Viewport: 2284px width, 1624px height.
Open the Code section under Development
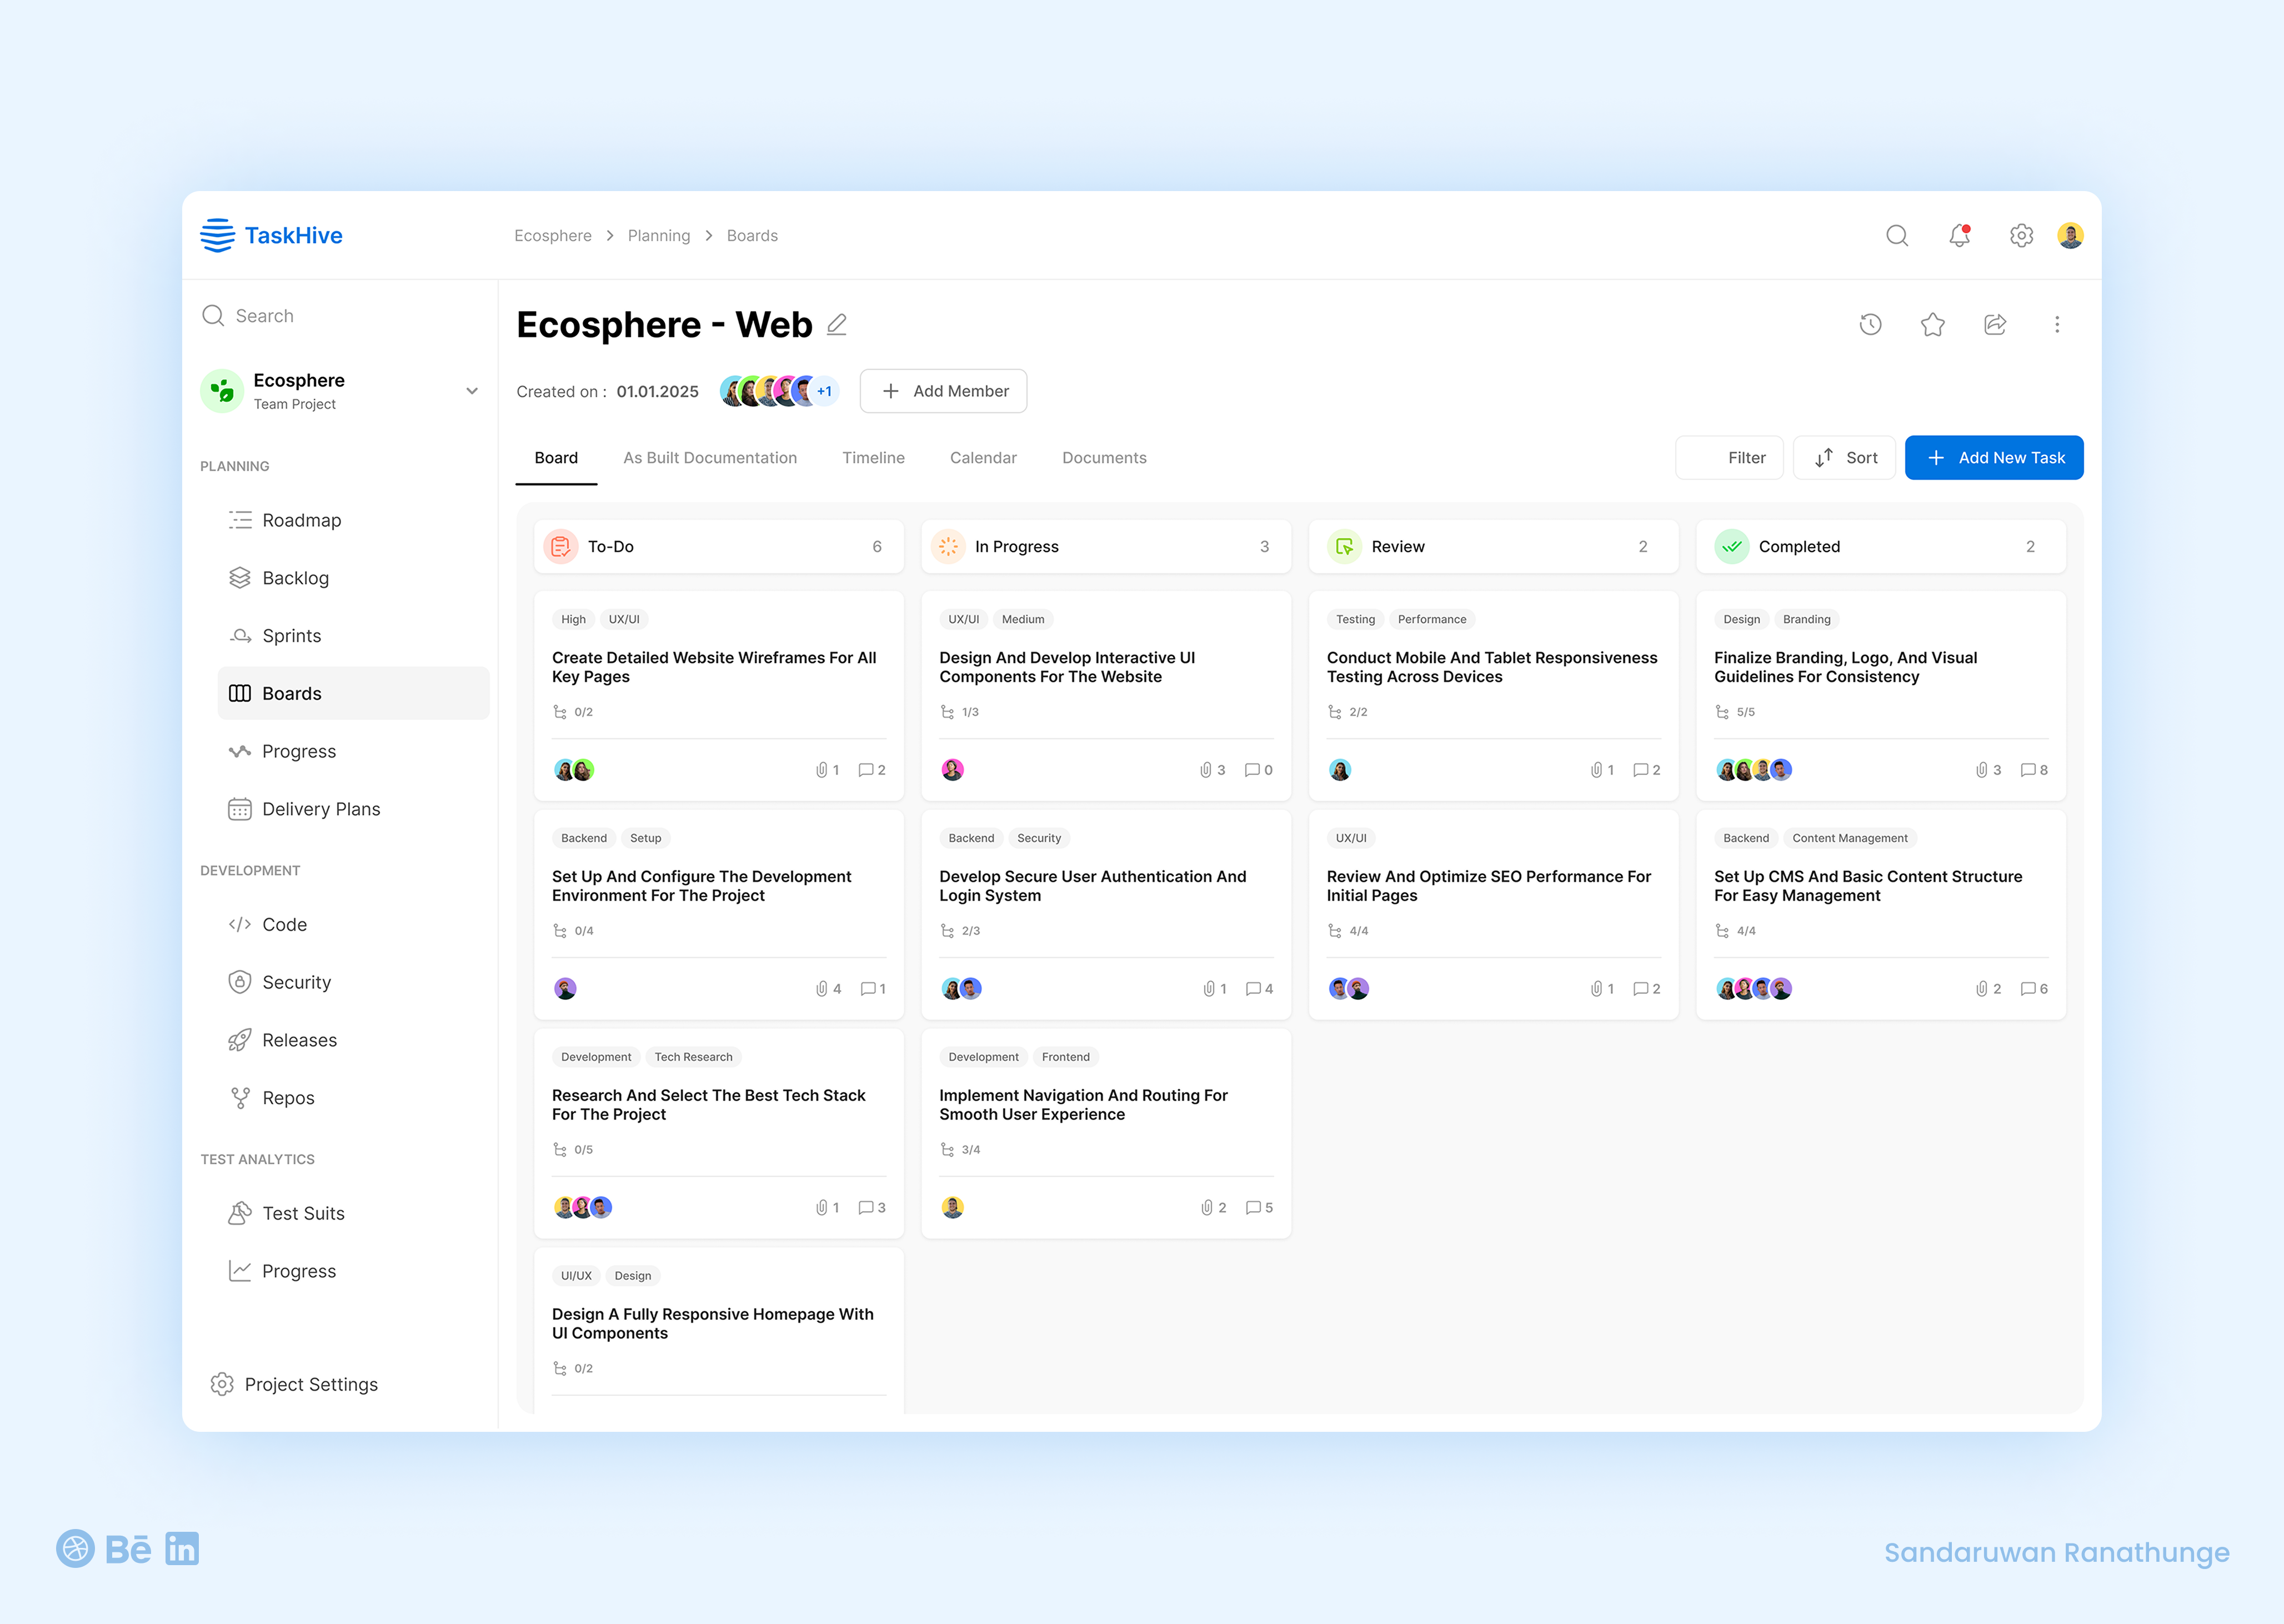(x=285, y=924)
